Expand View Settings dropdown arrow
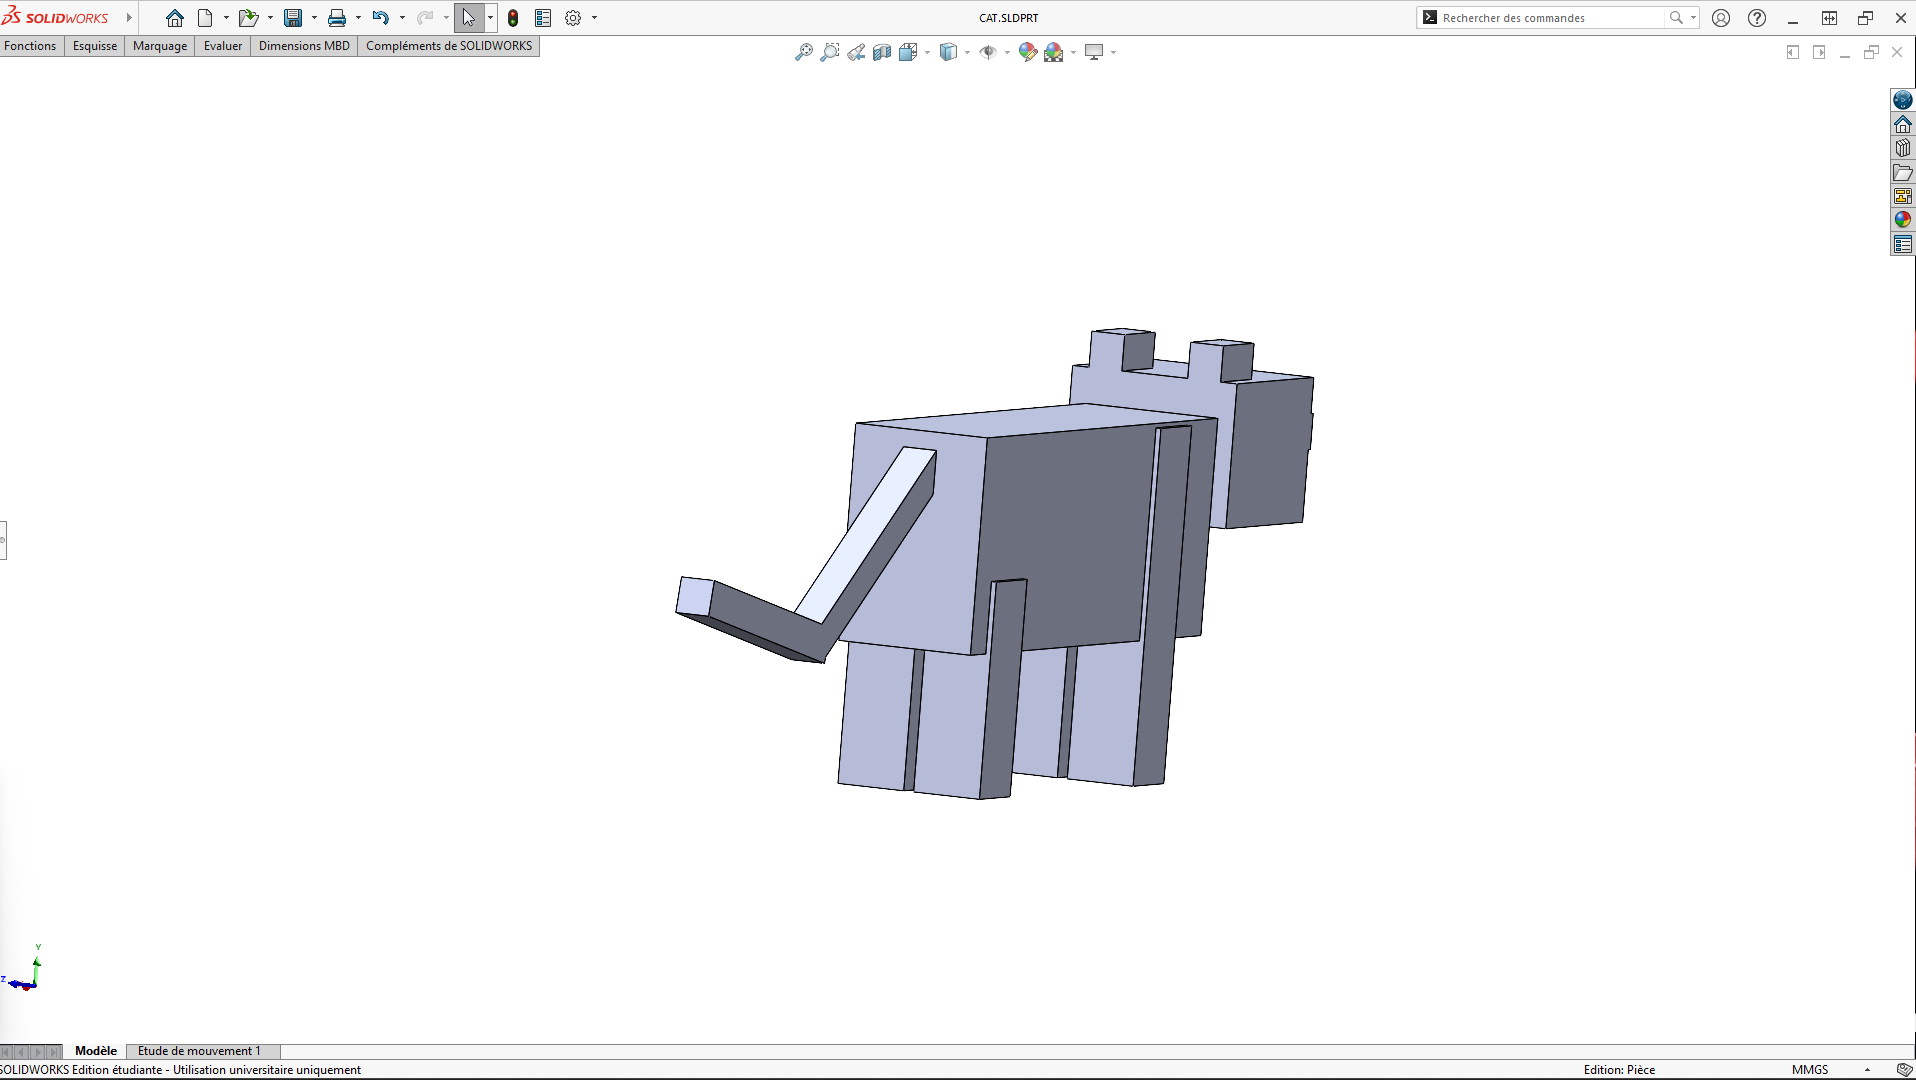Screen dimensions: 1916x1080 (1113, 52)
